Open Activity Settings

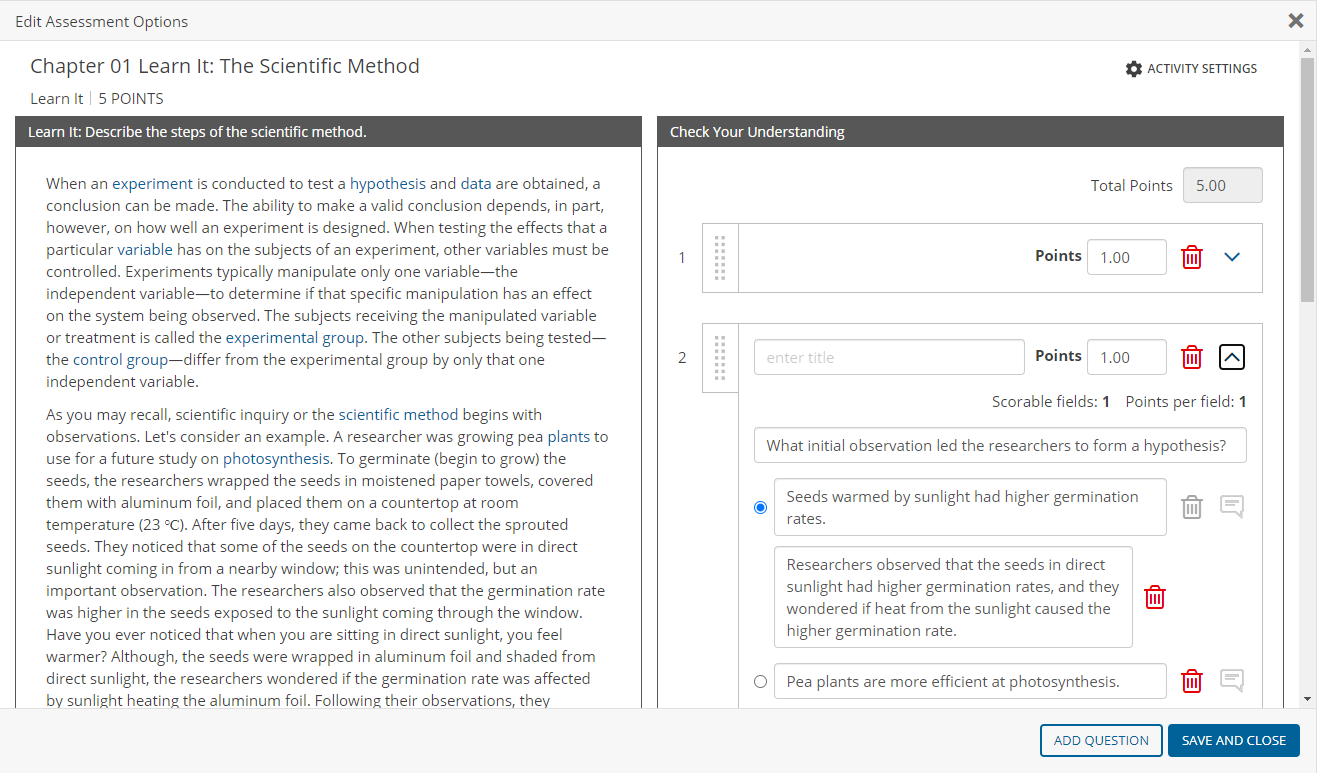1191,69
